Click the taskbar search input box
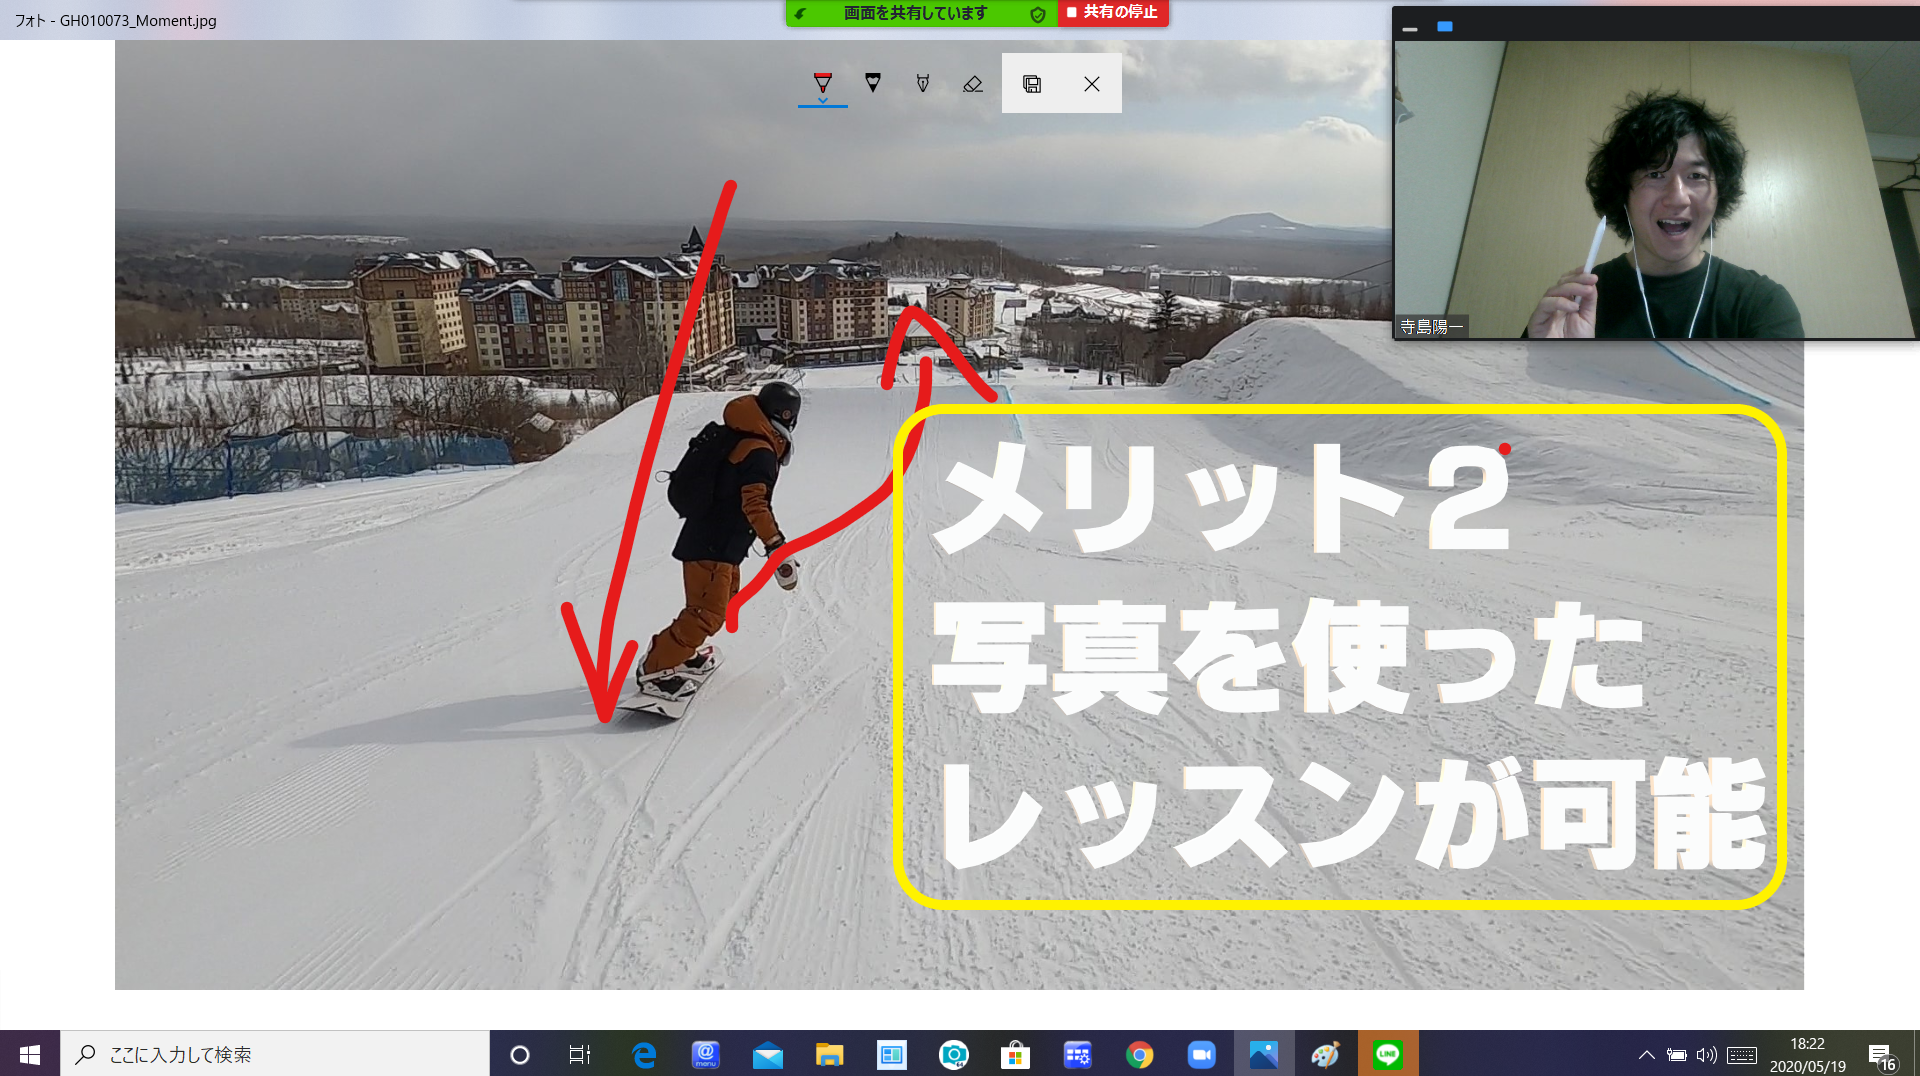The image size is (1920, 1076). point(275,1054)
